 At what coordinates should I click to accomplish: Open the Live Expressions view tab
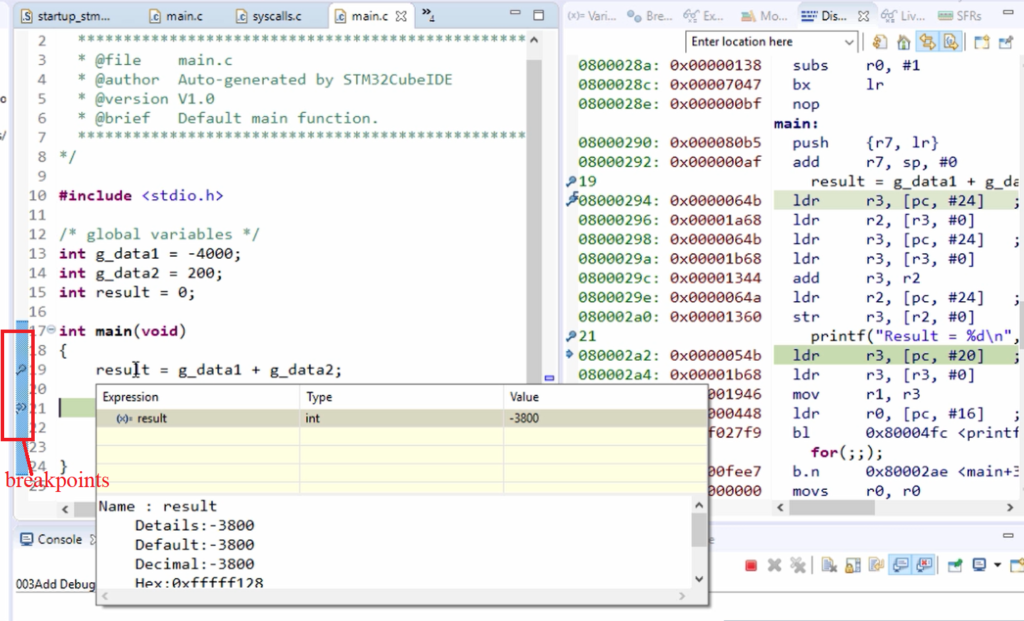[x=903, y=16]
